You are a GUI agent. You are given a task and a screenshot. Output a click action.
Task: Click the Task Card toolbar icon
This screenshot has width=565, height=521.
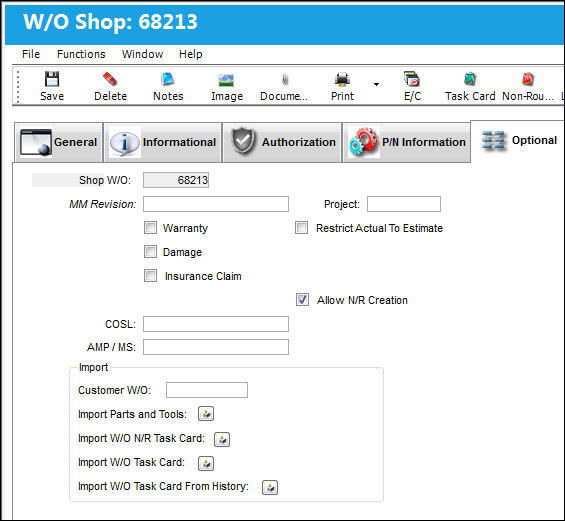(x=470, y=79)
